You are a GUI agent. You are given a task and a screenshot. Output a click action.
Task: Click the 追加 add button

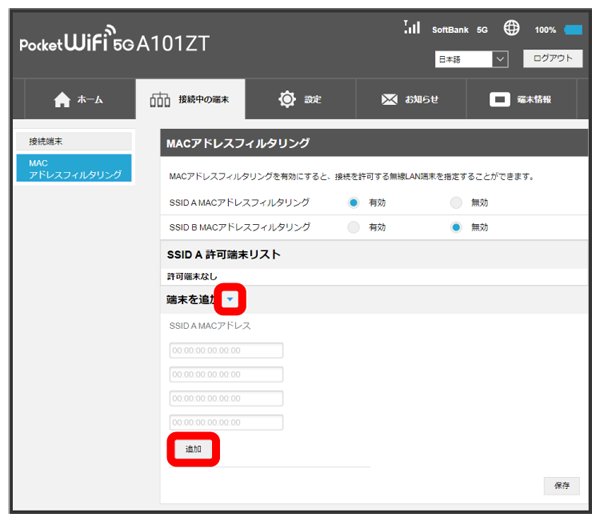point(193,449)
